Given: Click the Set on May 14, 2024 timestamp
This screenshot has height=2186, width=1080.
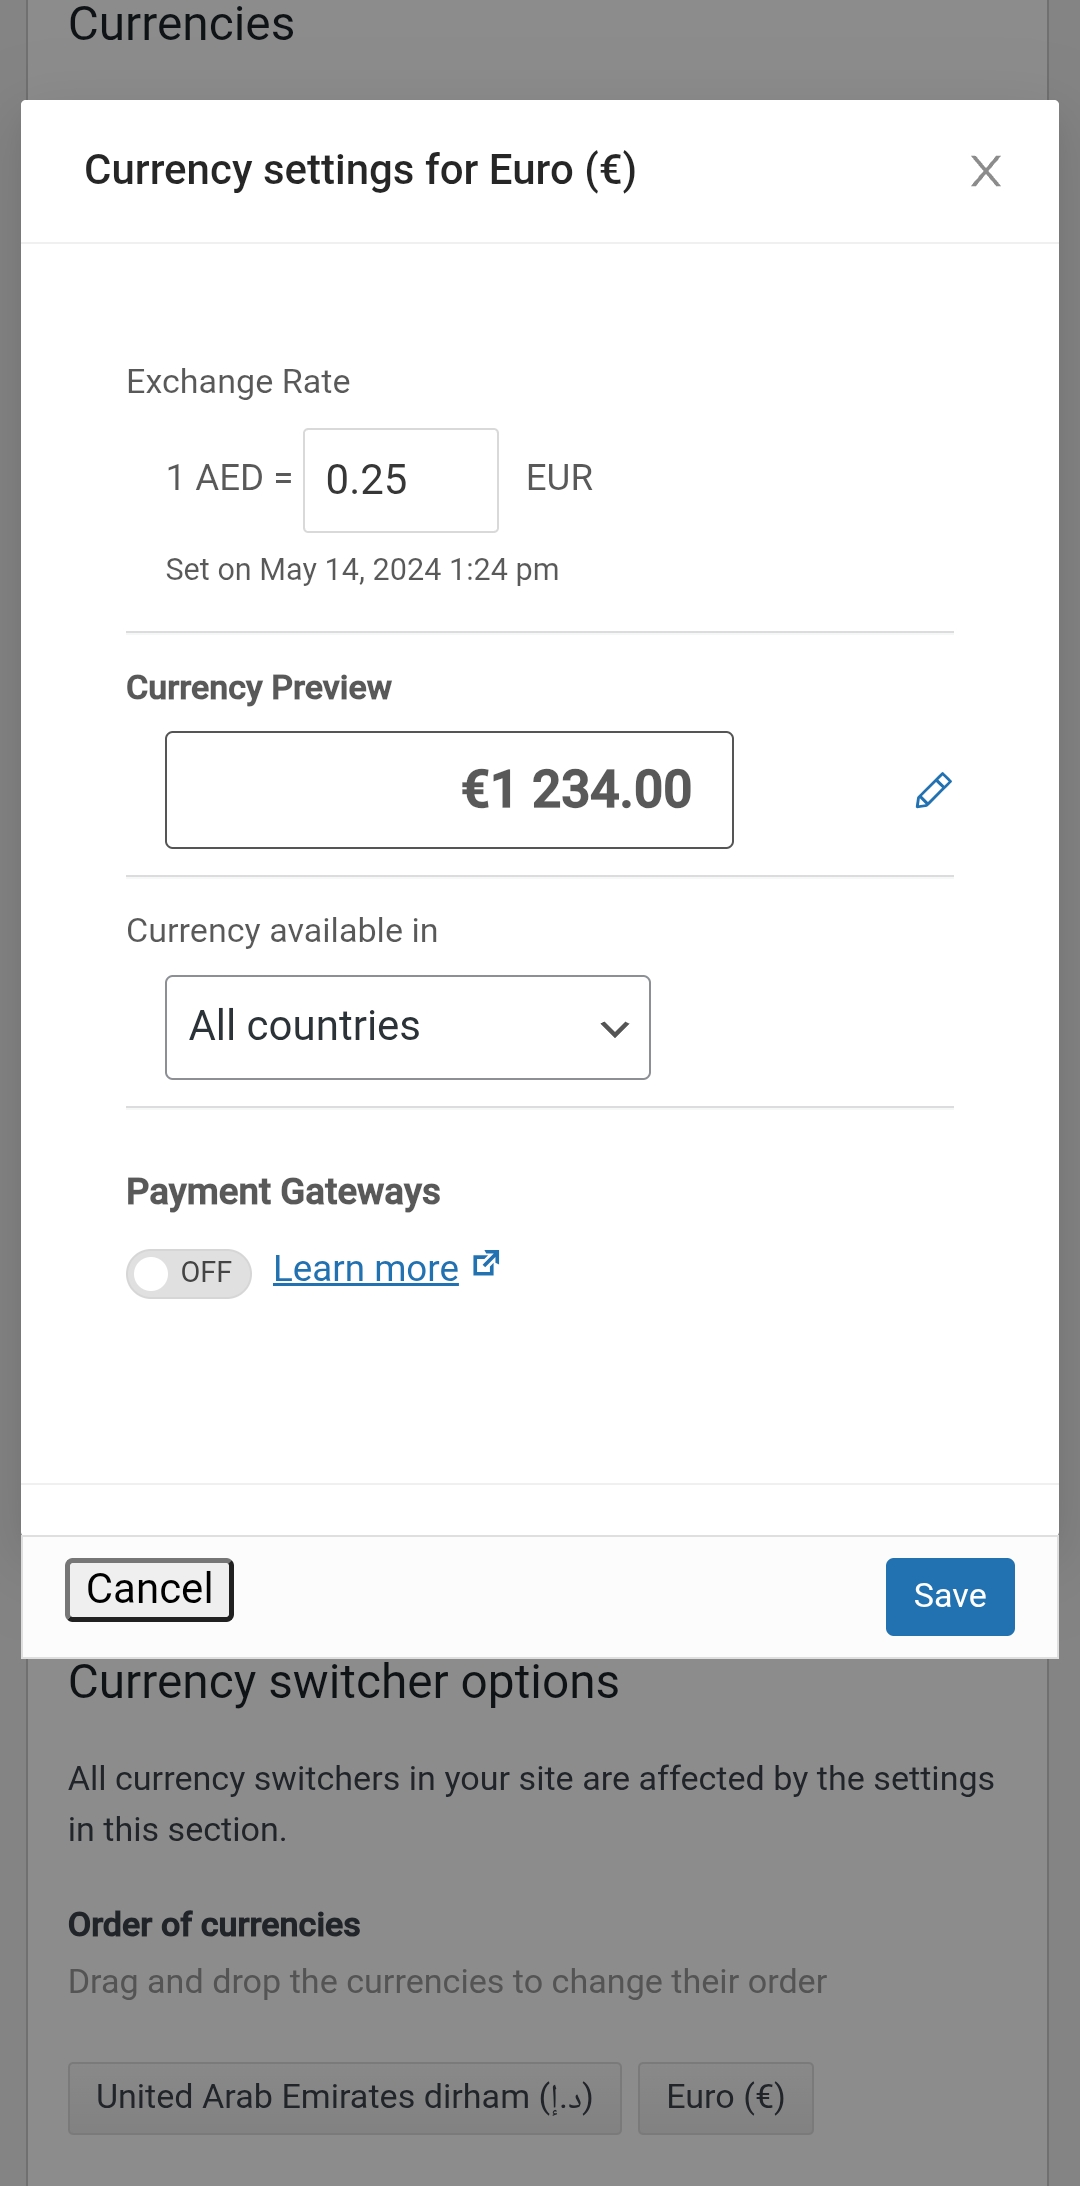Looking at the screenshot, I should pos(362,570).
